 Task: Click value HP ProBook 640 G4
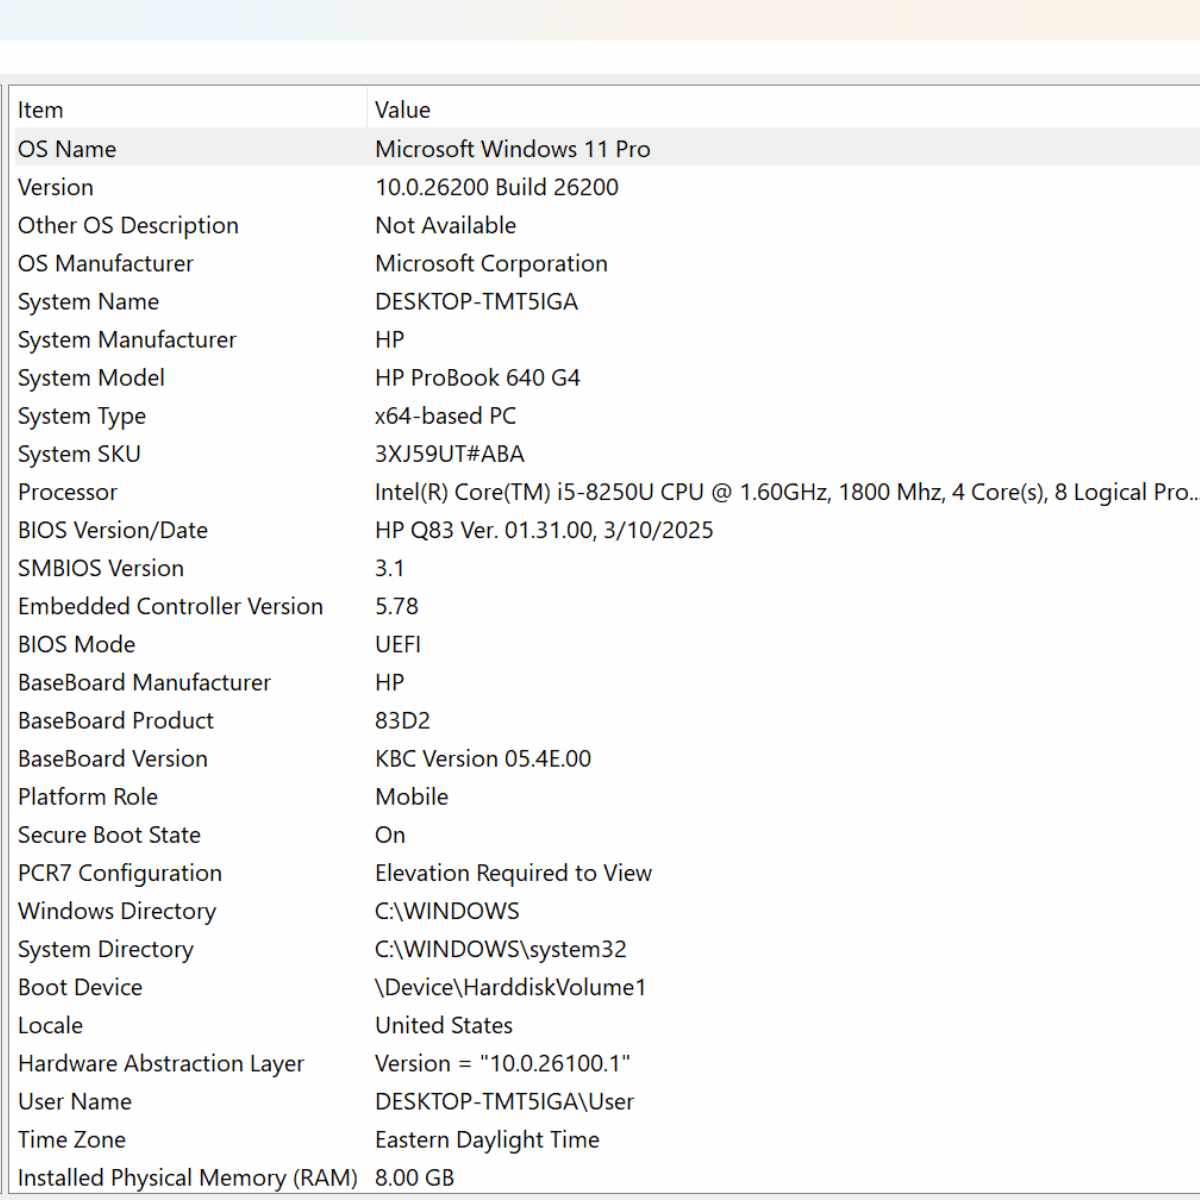(x=478, y=377)
